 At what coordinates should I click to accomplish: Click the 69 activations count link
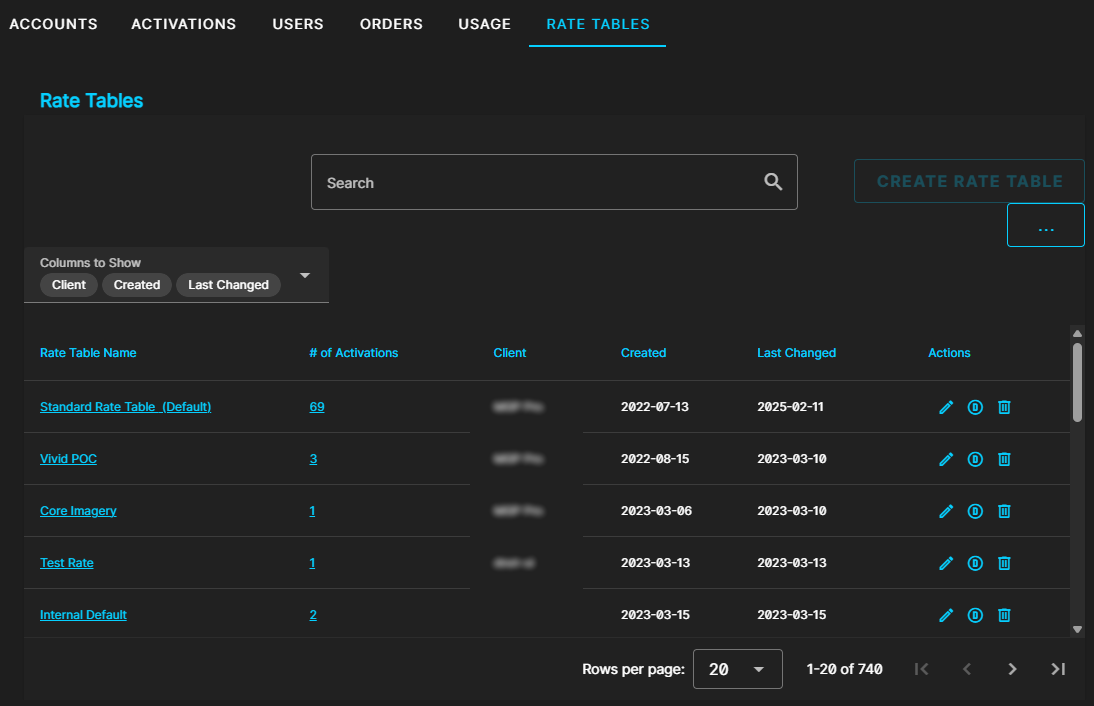click(317, 407)
